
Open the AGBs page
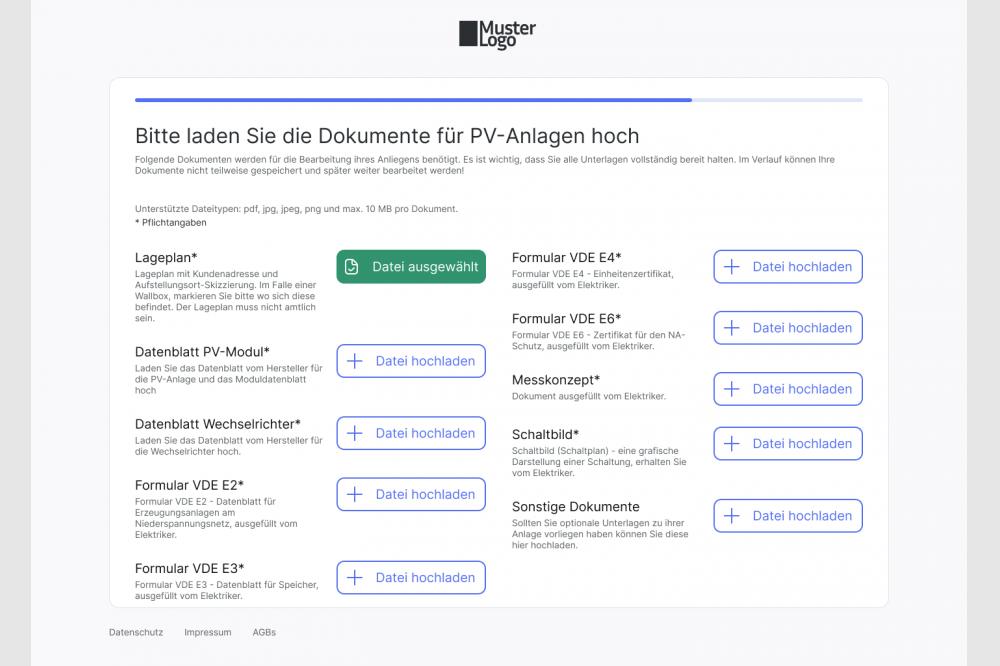pos(264,632)
